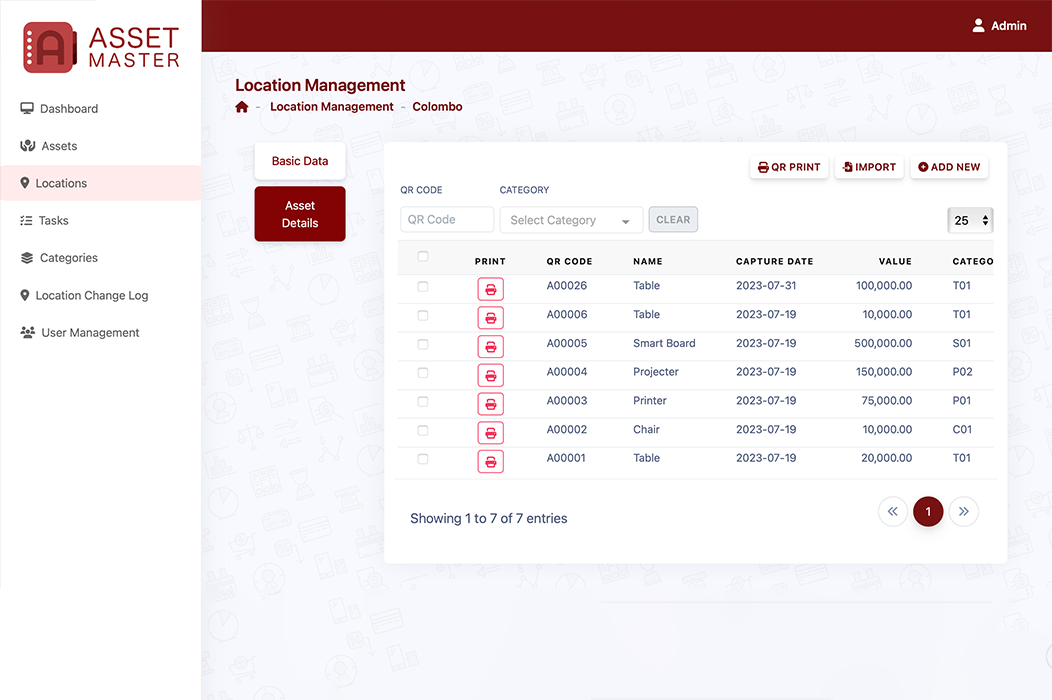The height and width of the screenshot is (700, 1052).
Task: Click print icon for Smart Board row
Action: tap(490, 346)
